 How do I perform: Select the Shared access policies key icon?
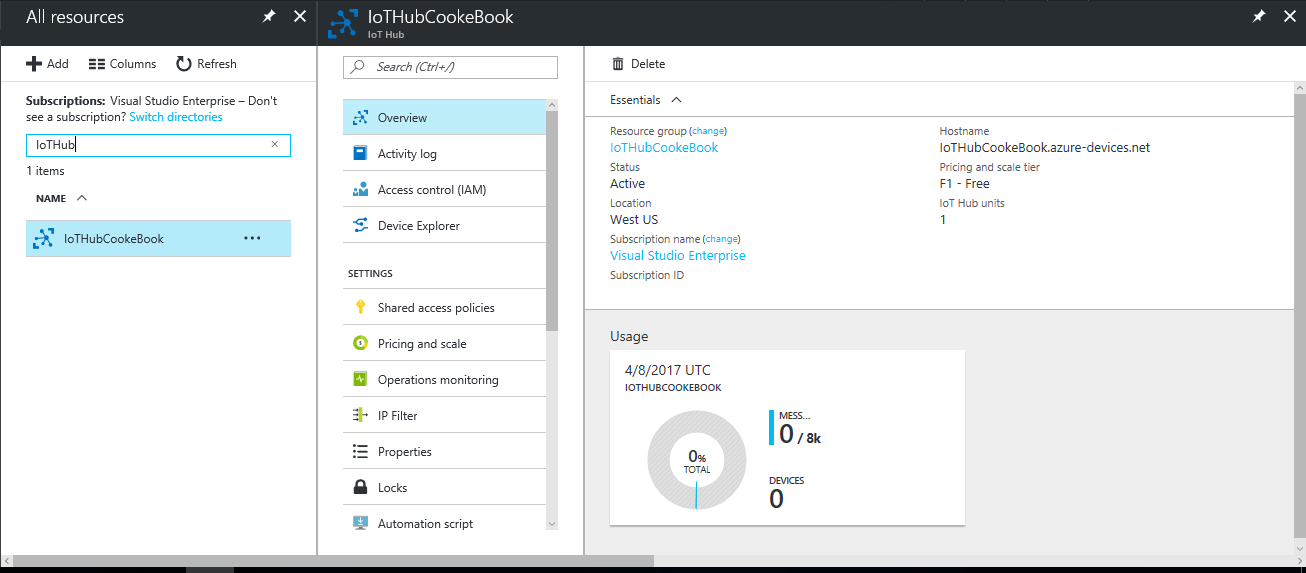click(360, 308)
